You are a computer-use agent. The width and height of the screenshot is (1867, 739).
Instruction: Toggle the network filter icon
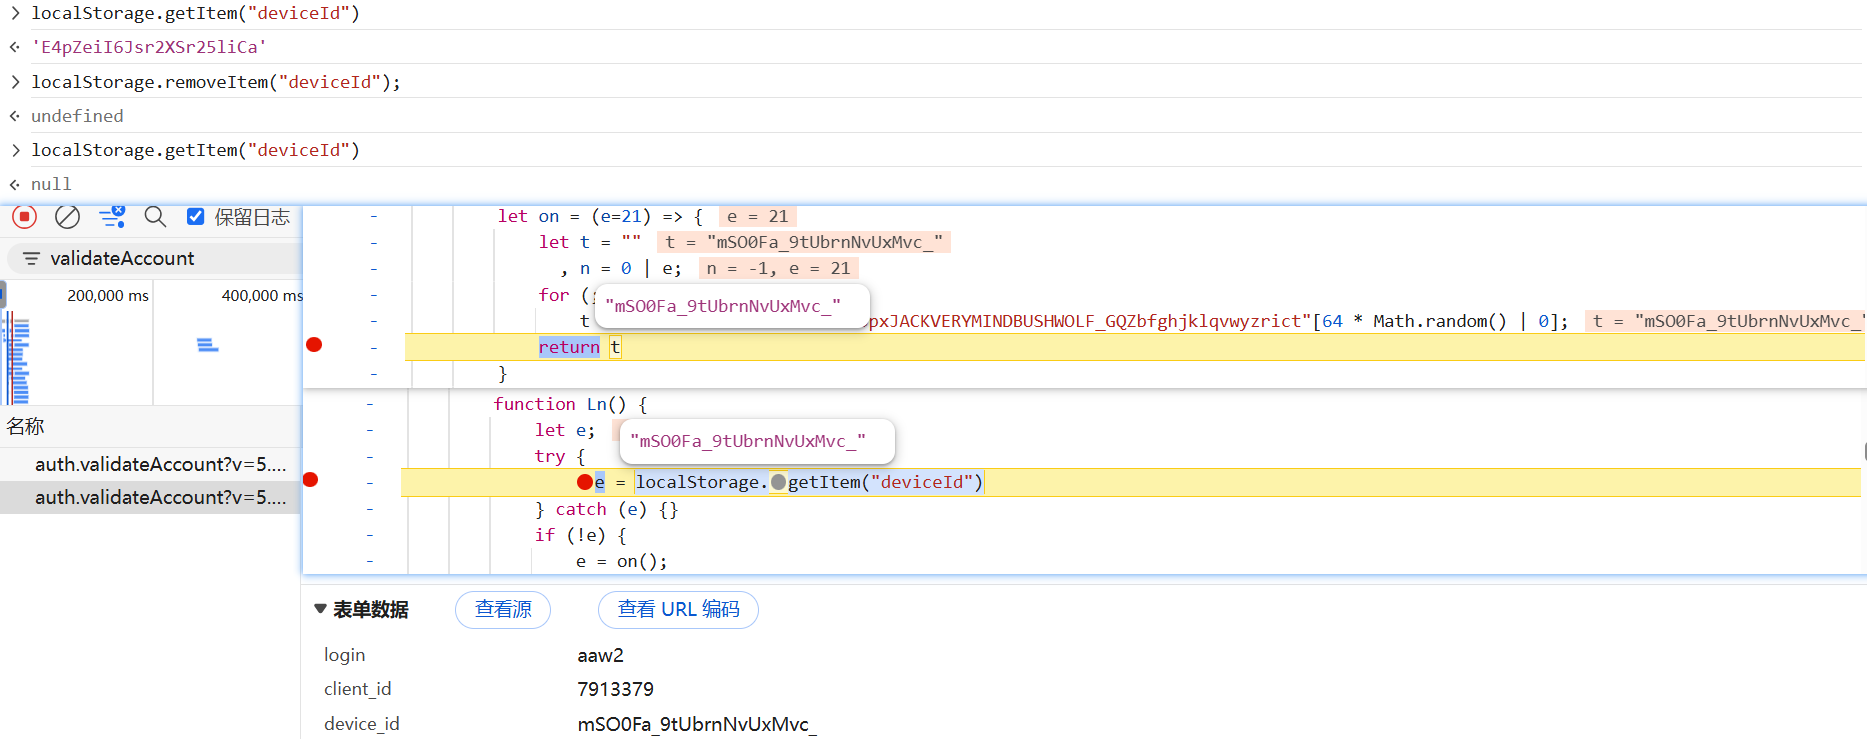pos(112,217)
